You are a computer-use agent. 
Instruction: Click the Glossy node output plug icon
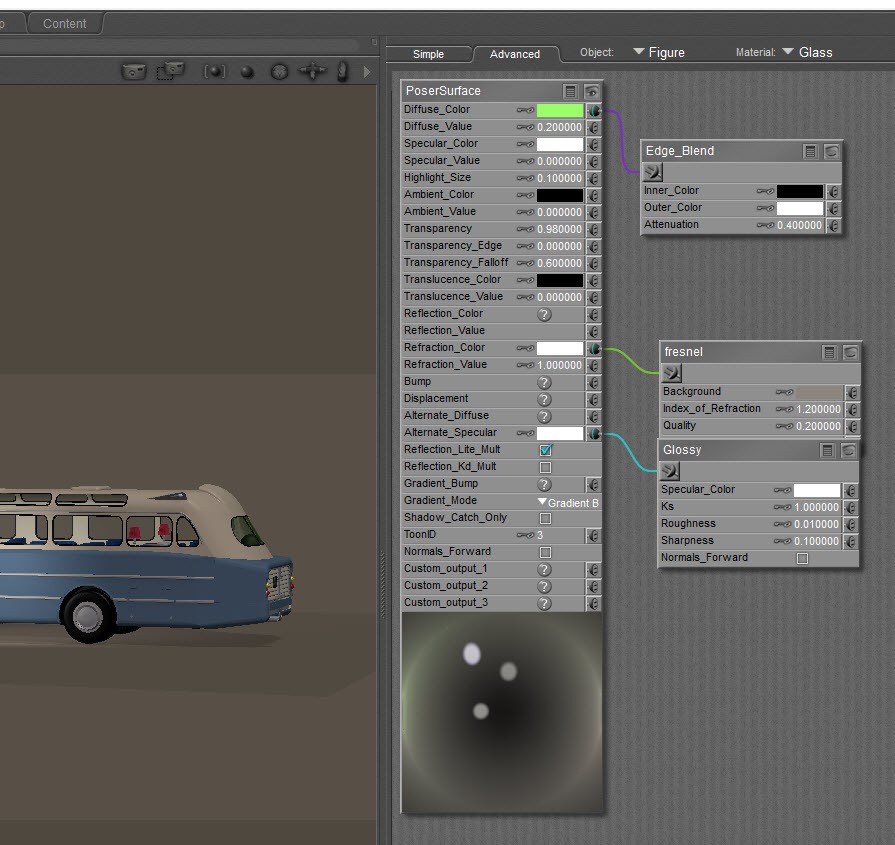tap(670, 471)
